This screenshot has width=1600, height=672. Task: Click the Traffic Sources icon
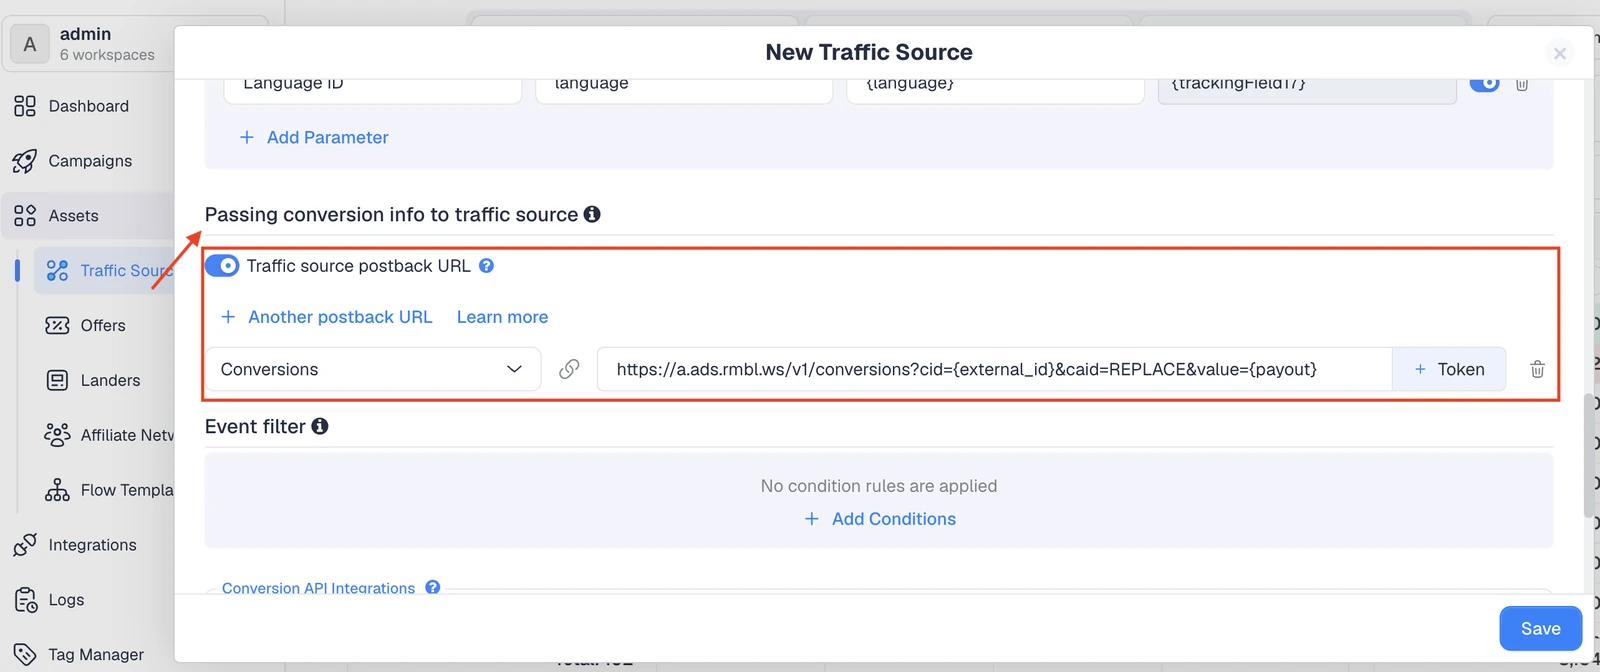click(58, 271)
